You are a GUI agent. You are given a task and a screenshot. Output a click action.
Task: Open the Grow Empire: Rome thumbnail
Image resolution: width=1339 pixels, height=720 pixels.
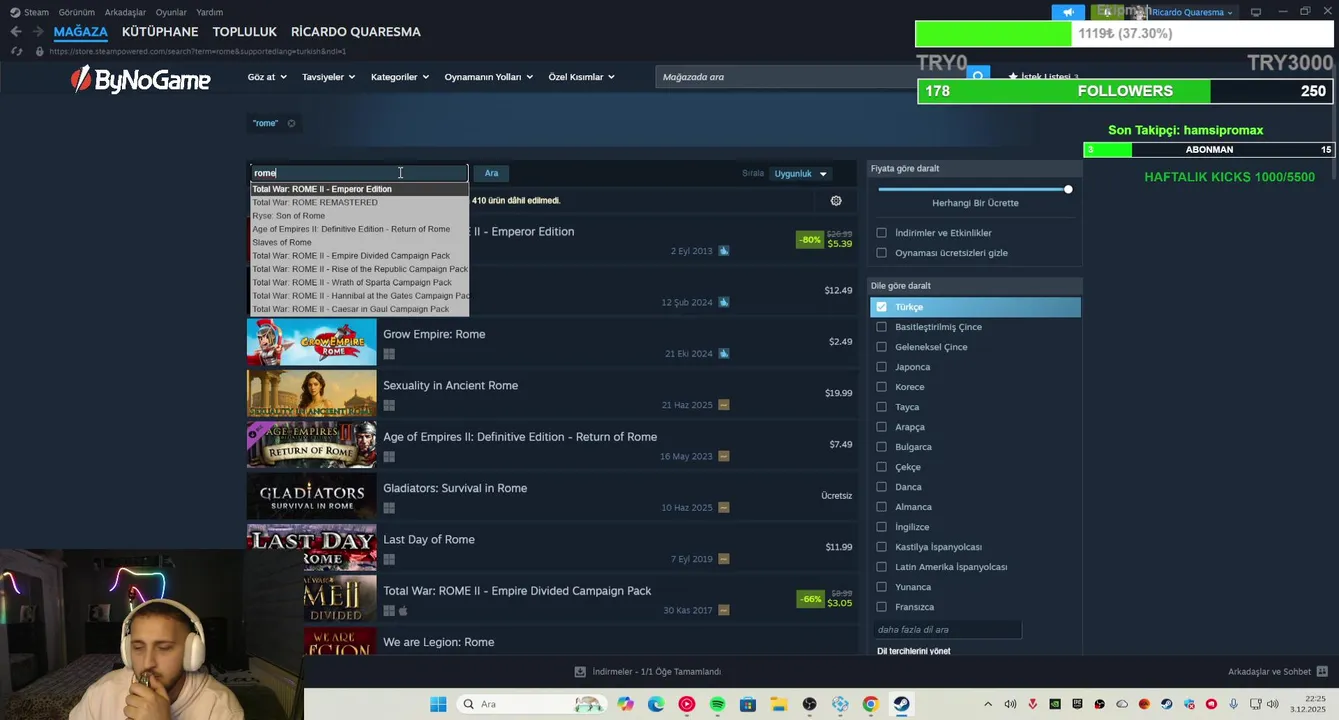312,342
